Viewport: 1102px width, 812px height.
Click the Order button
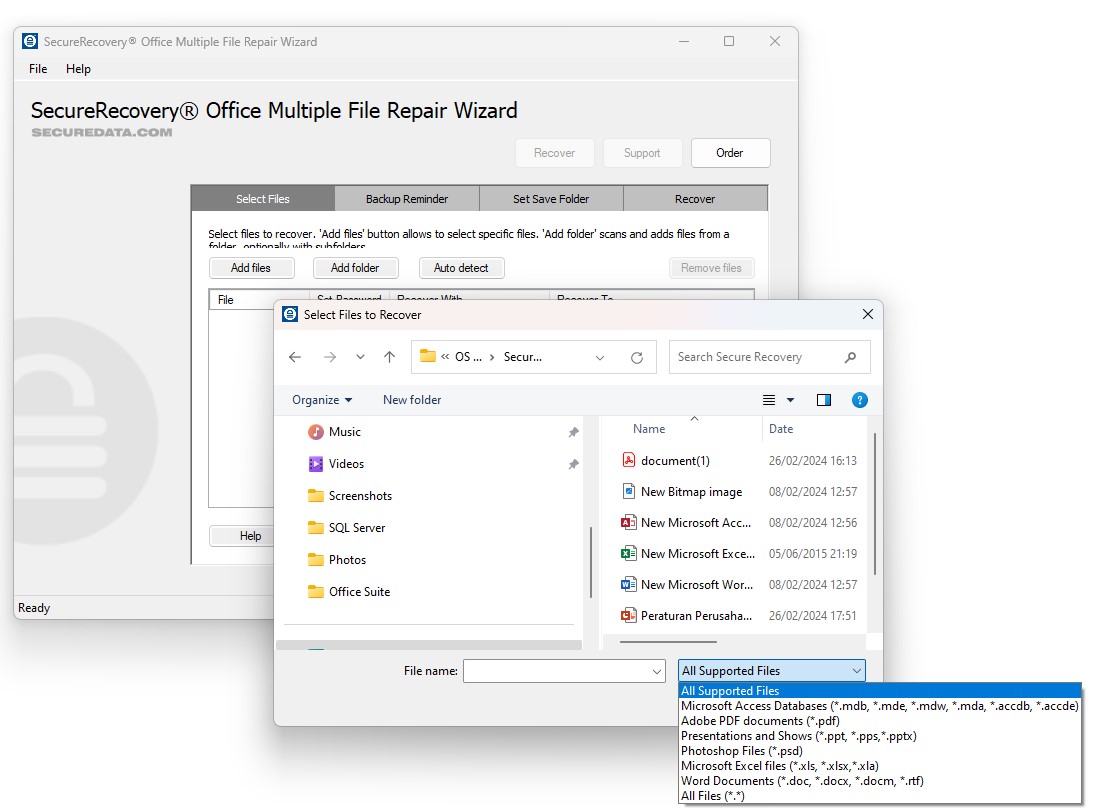(x=730, y=152)
